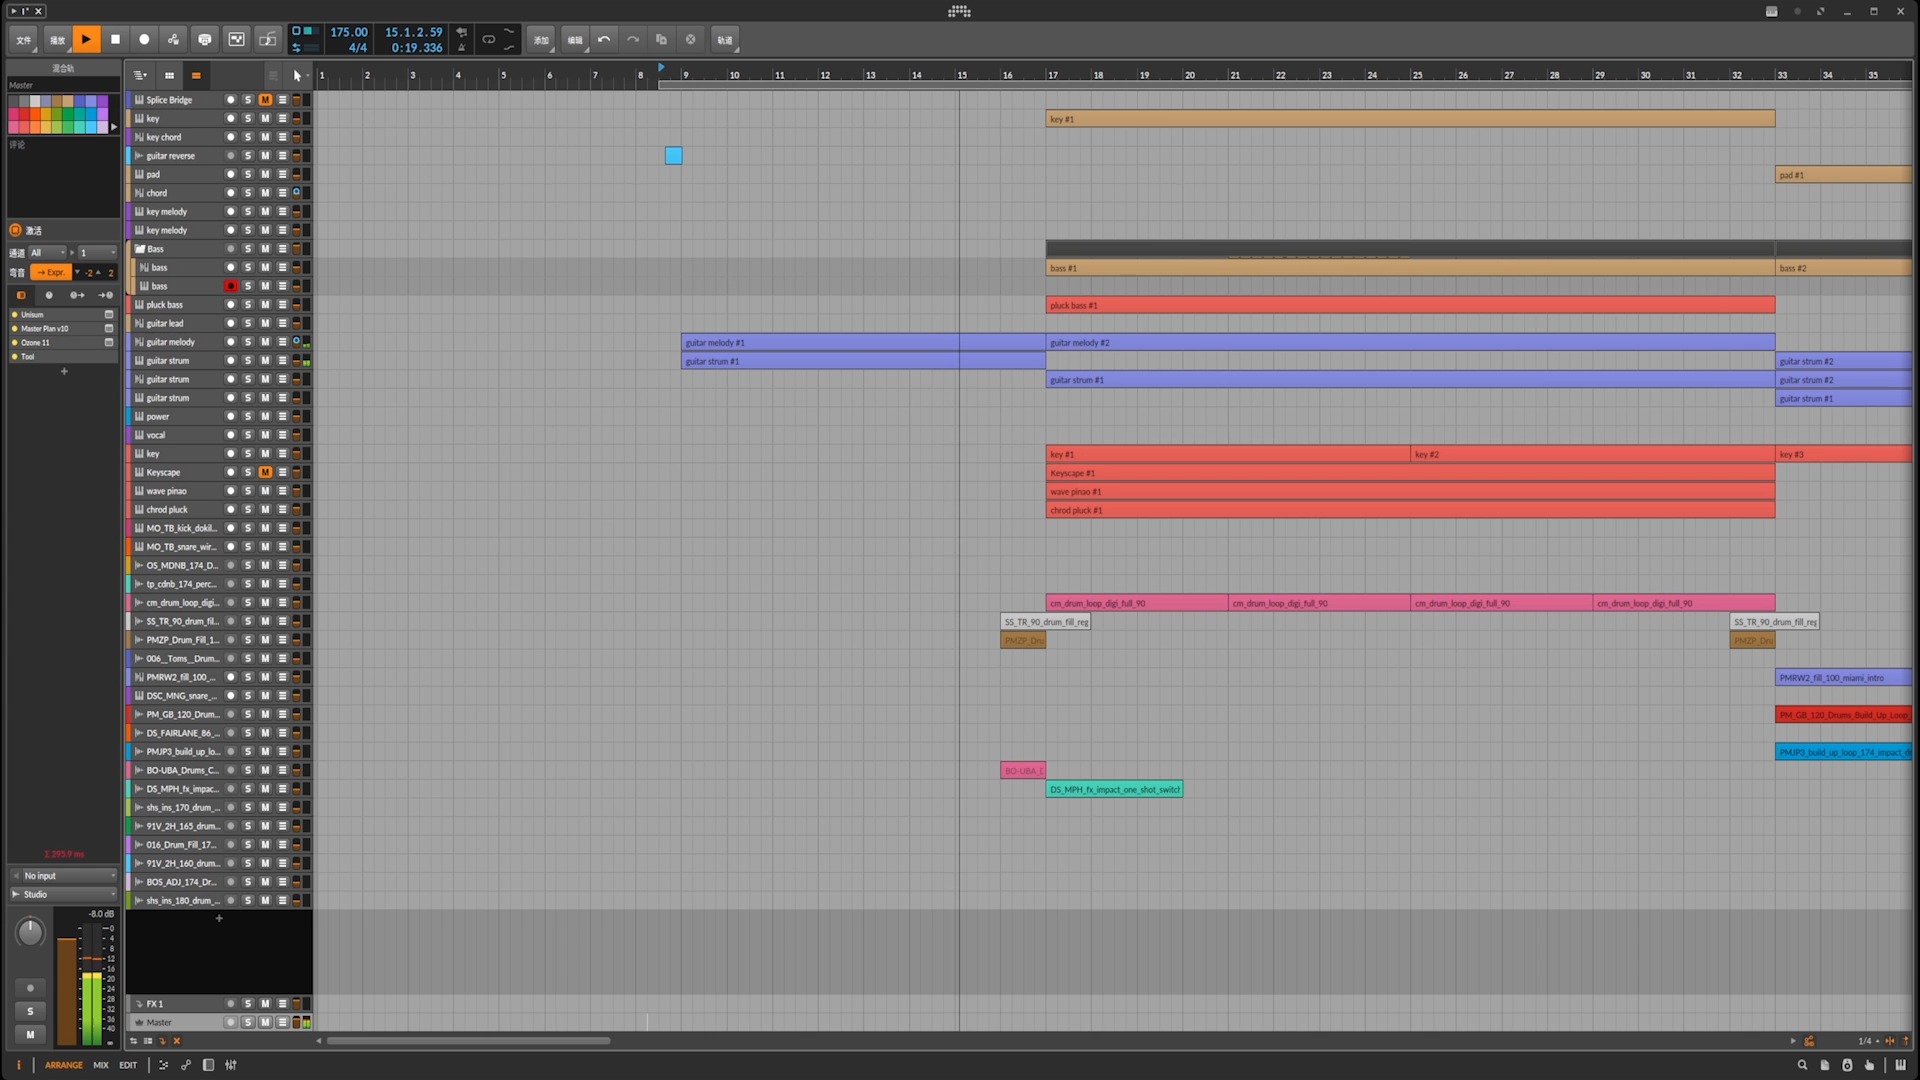
Task: Toggle the metronome icon
Action: click(x=461, y=47)
